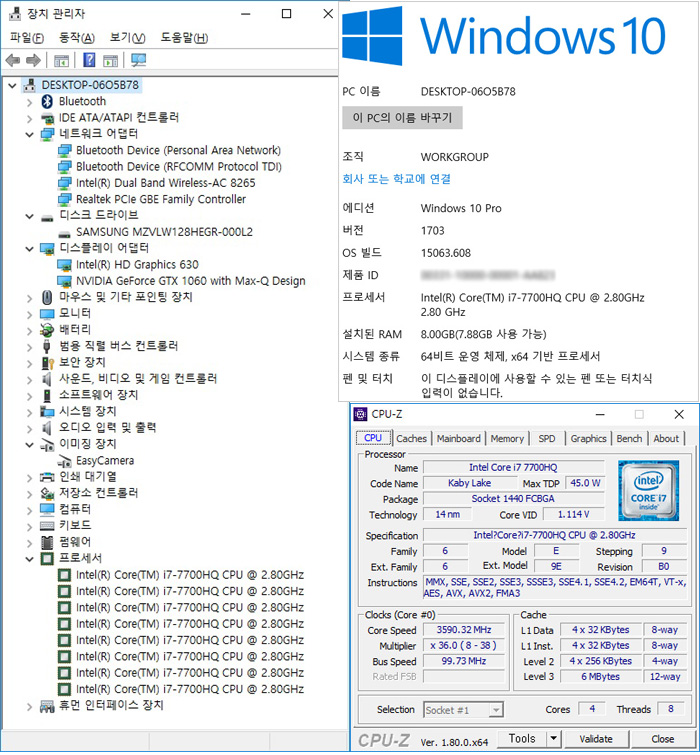Image resolution: width=700 pixels, height=755 pixels.
Task: Collapse the 디스크 드라이브 tree node
Action: click(29, 217)
